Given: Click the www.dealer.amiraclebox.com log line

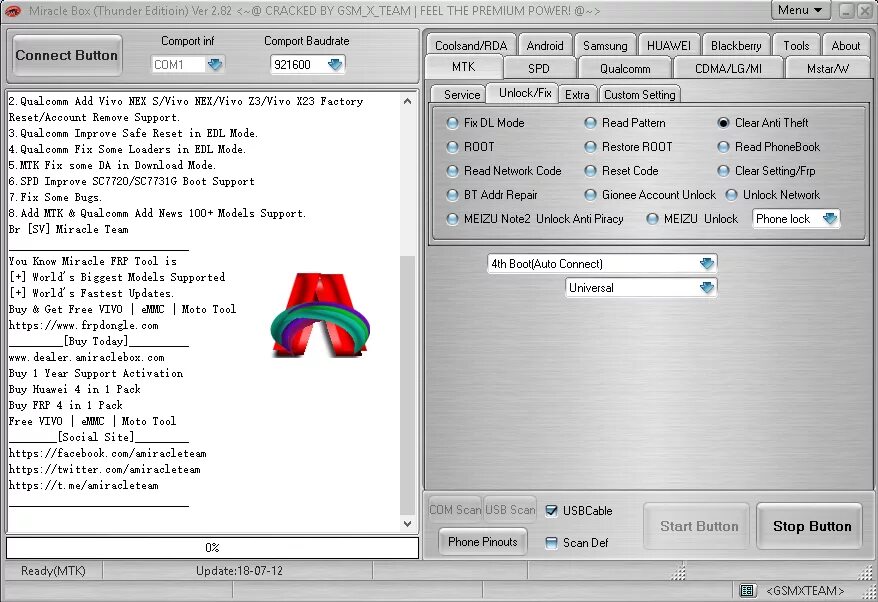Looking at the screenshot, I should pos(86,357).
